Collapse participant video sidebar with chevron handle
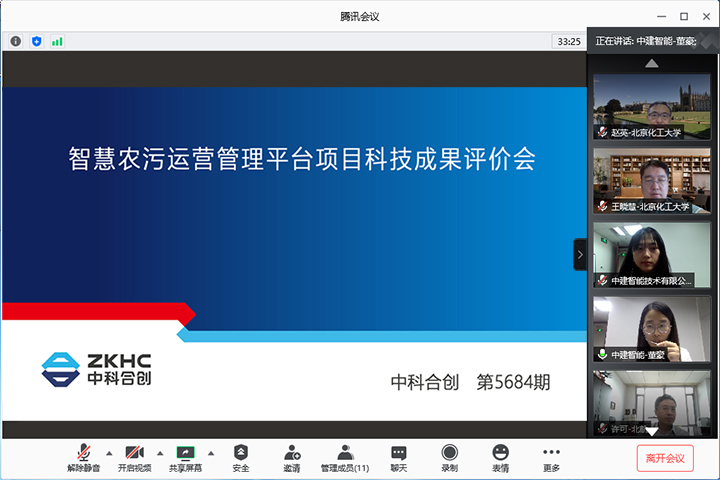 coord(580,254)
